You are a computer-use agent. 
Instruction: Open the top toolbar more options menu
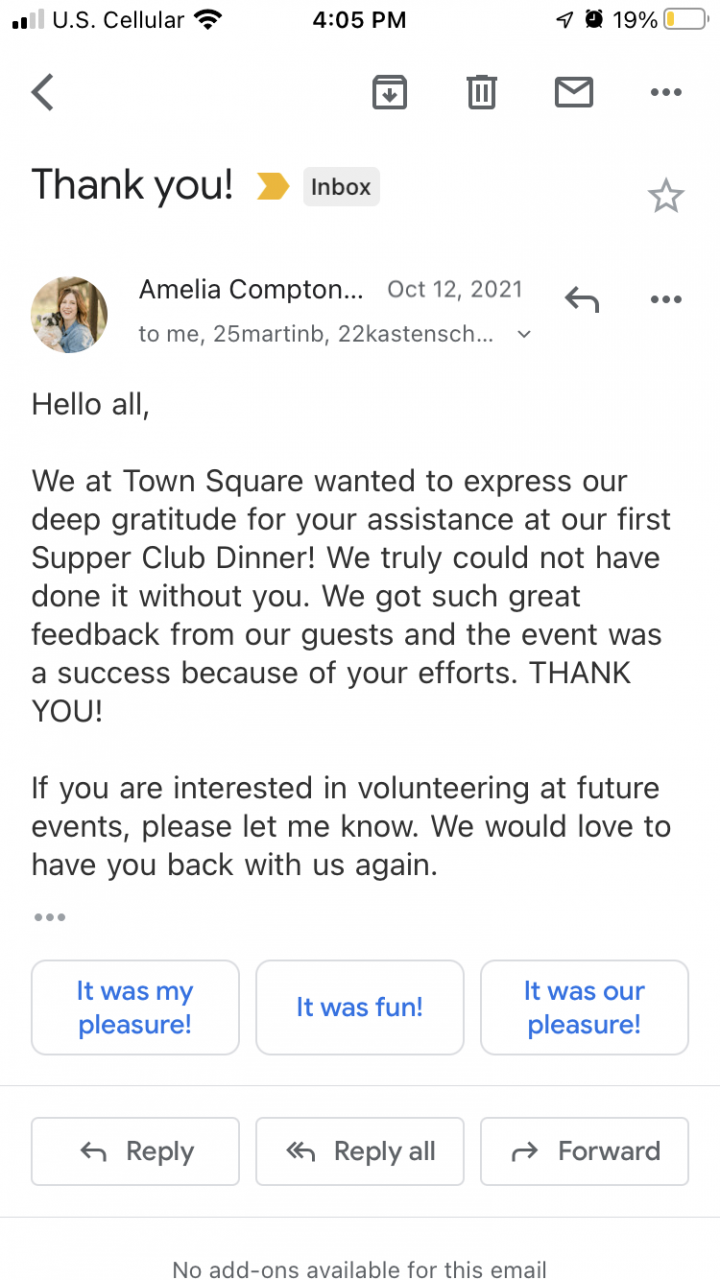point(666,92)
